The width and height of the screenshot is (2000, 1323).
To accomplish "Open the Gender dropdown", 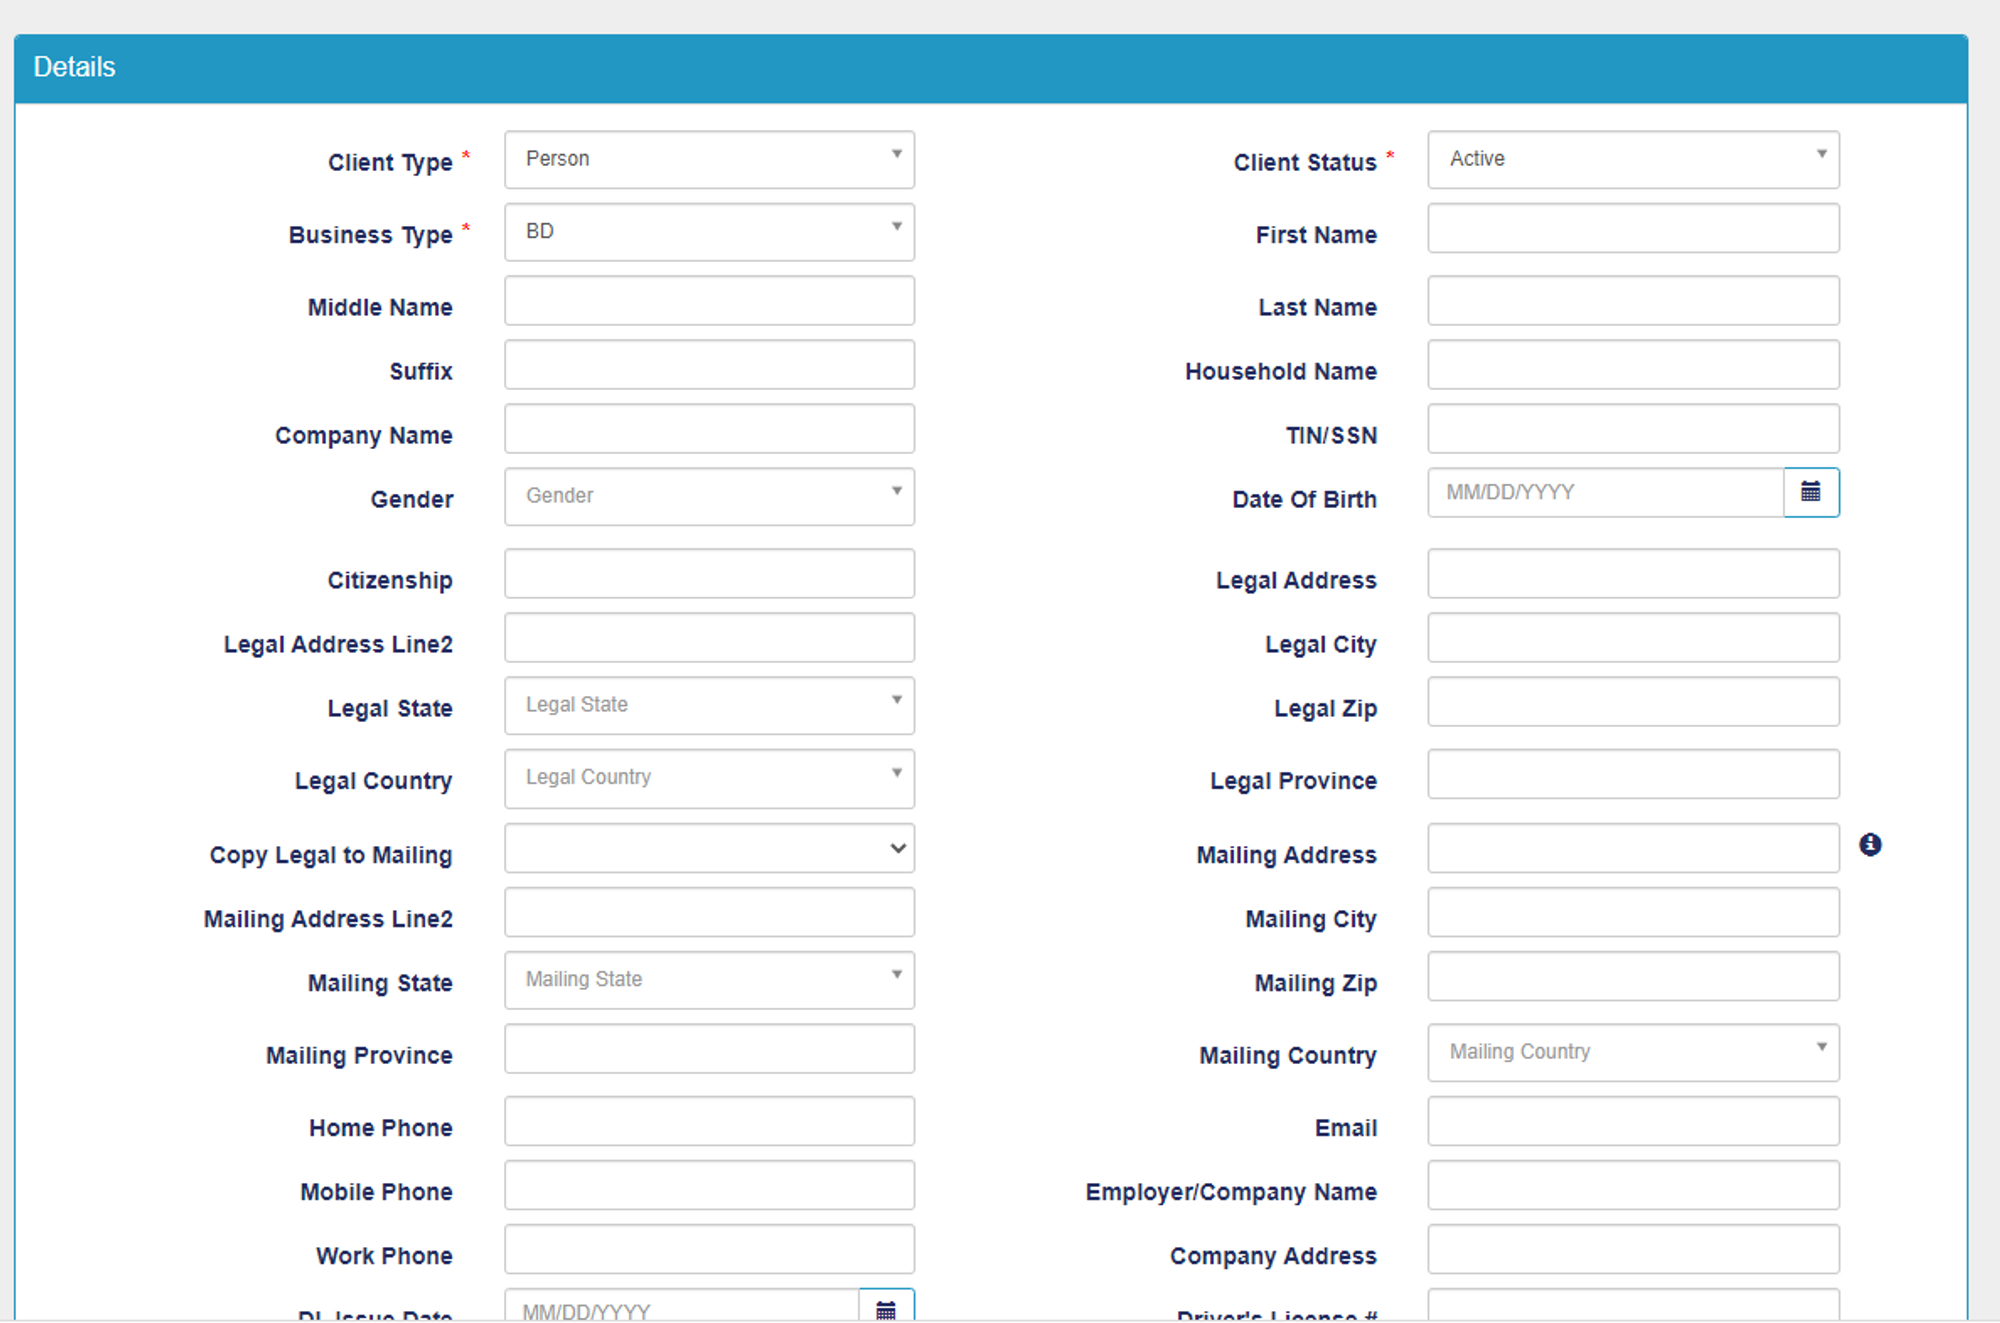I will pos(709,496).
